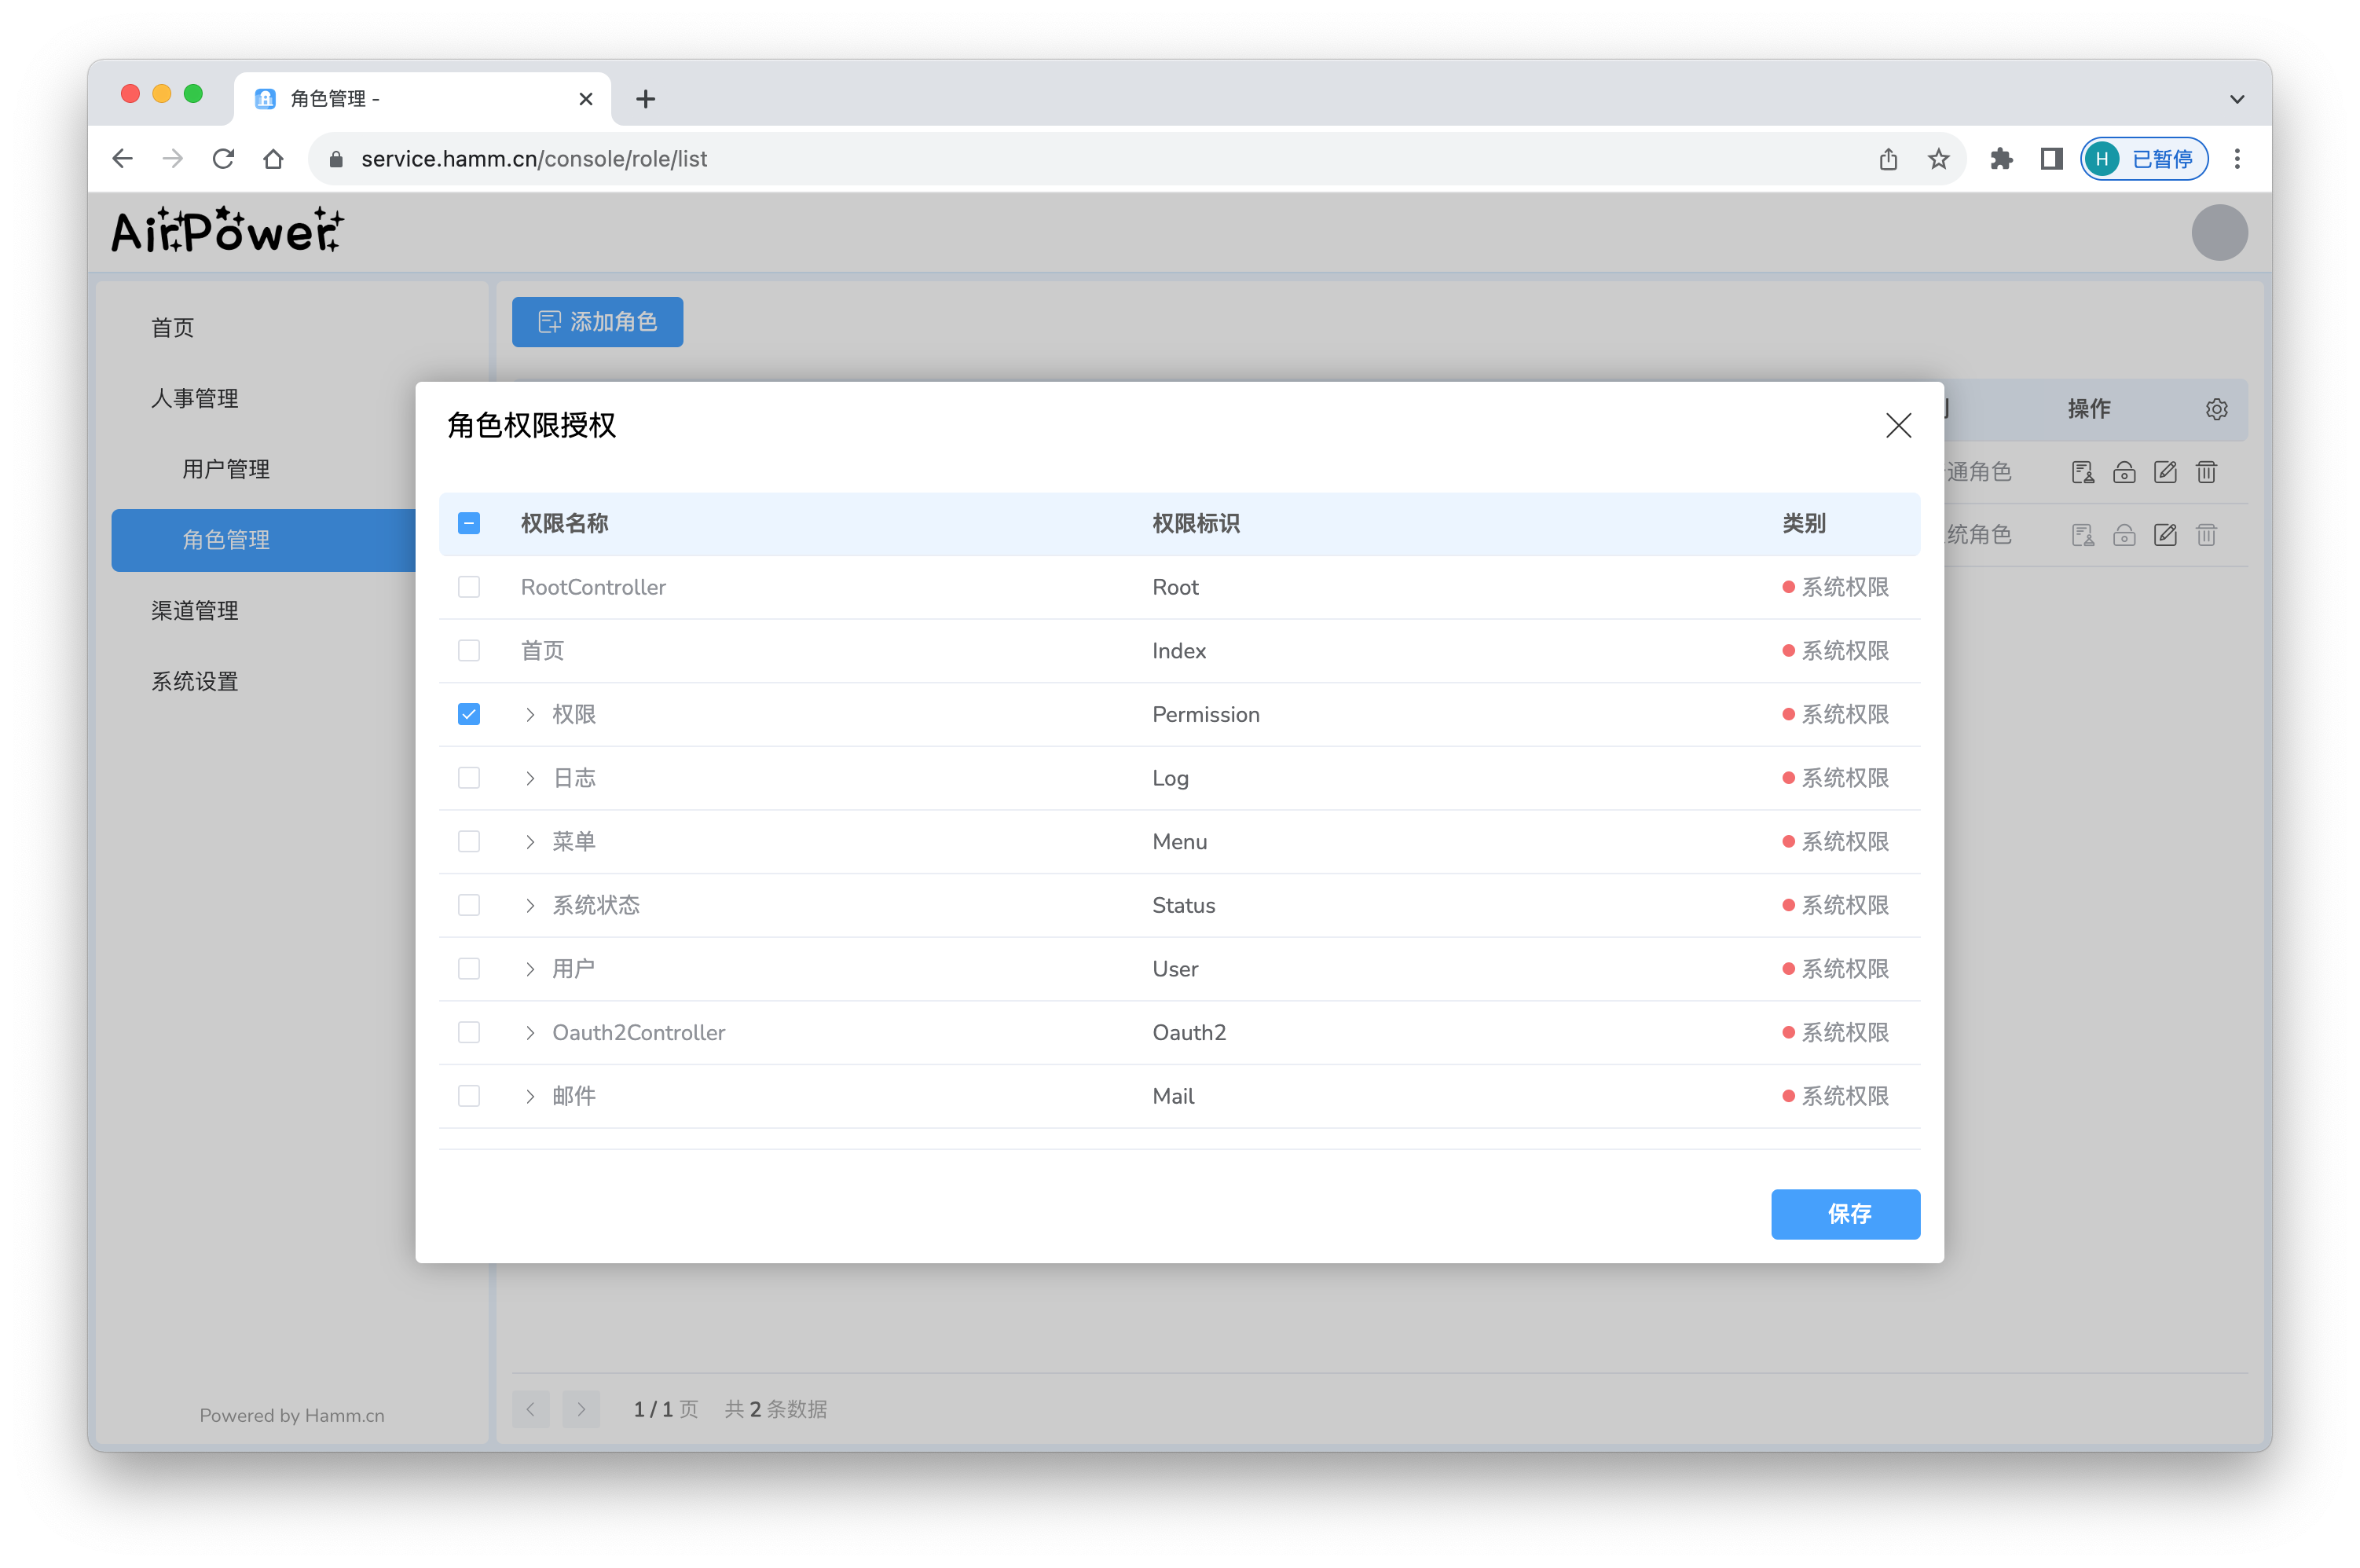Toggle the select-all checkbox in header
The width and height of the screenshot is (2360, 1568).
469,523
